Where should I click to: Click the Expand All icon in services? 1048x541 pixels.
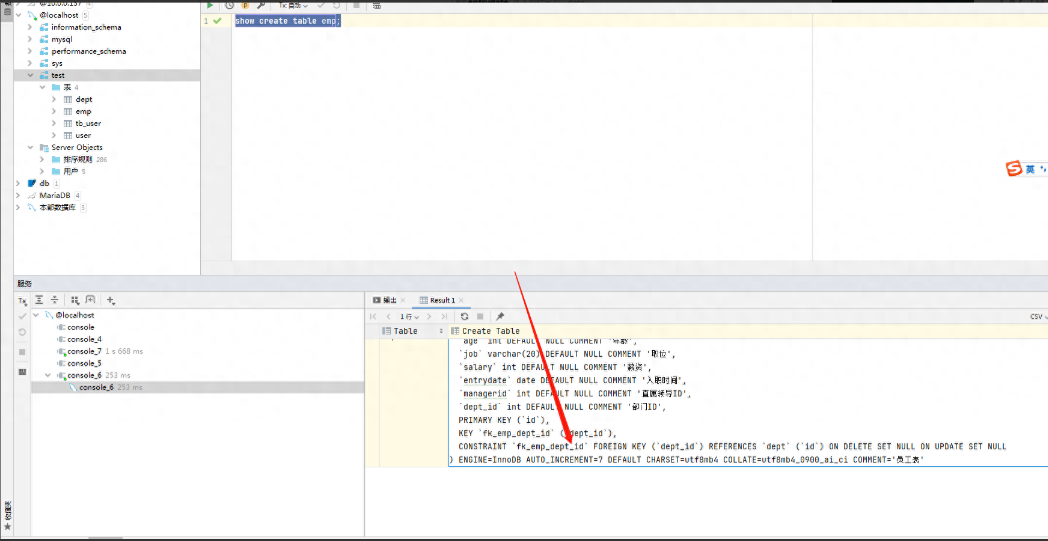pos(39,300)
